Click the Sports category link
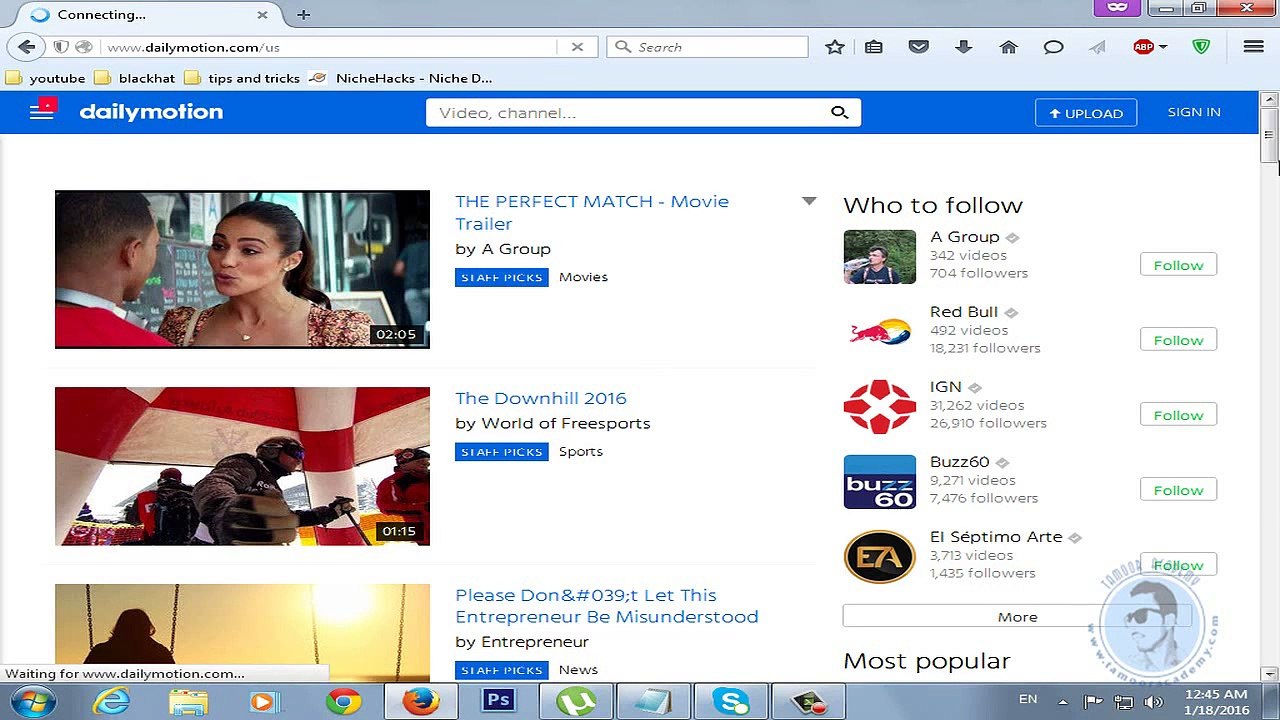The height and width of the screenshot is (720, 1280). point(581,451)
